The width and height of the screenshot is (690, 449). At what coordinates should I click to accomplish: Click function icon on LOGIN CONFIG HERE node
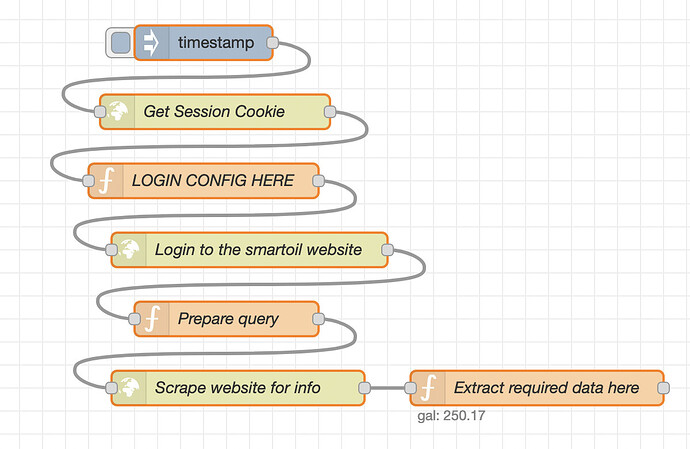tap(106, 181)
